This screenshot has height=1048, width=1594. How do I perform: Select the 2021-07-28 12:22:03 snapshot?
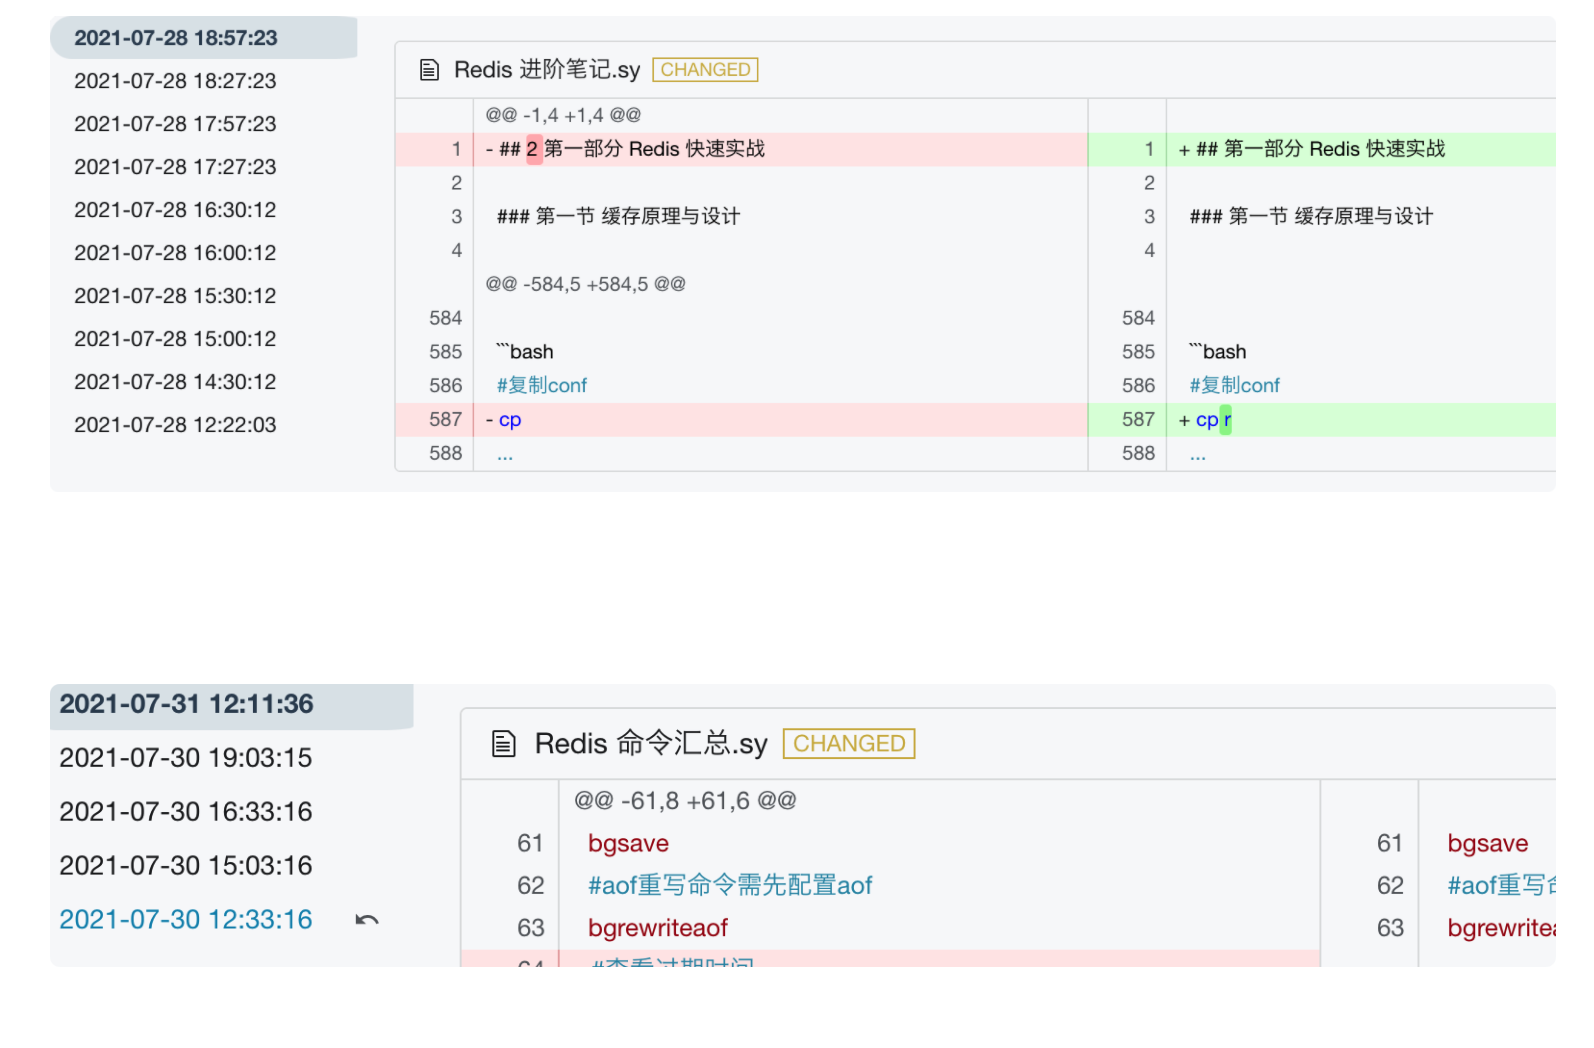coord(176,425)
